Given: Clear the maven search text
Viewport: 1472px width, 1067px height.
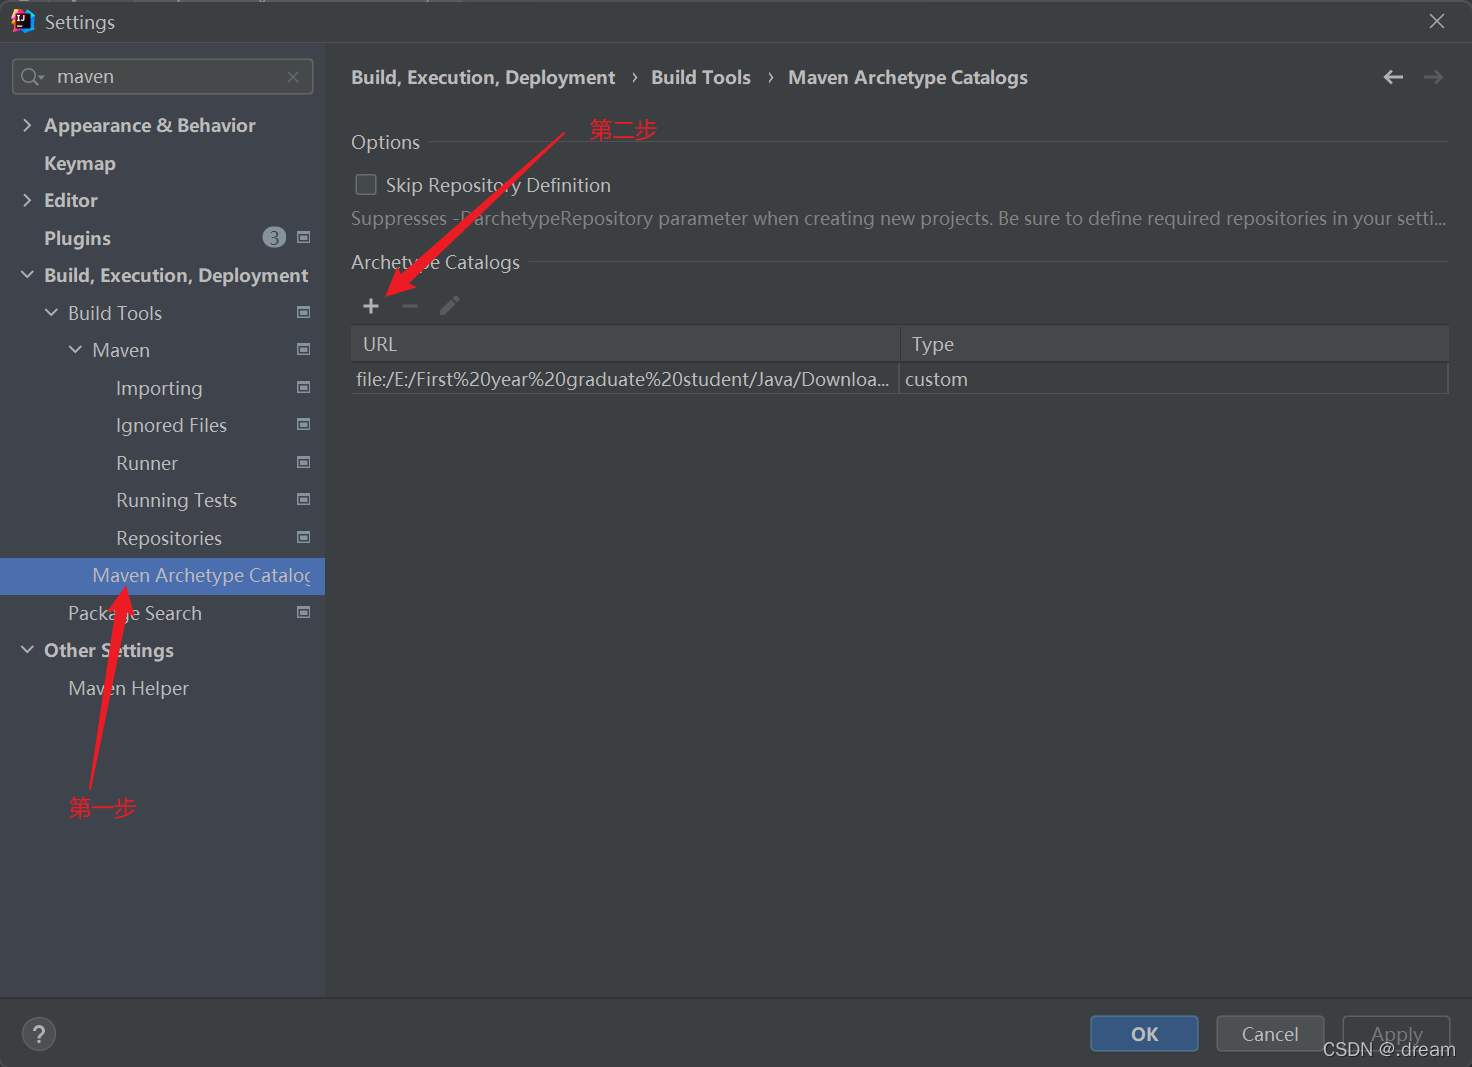Looking at the screenshot, I should (x=293, y=77).
